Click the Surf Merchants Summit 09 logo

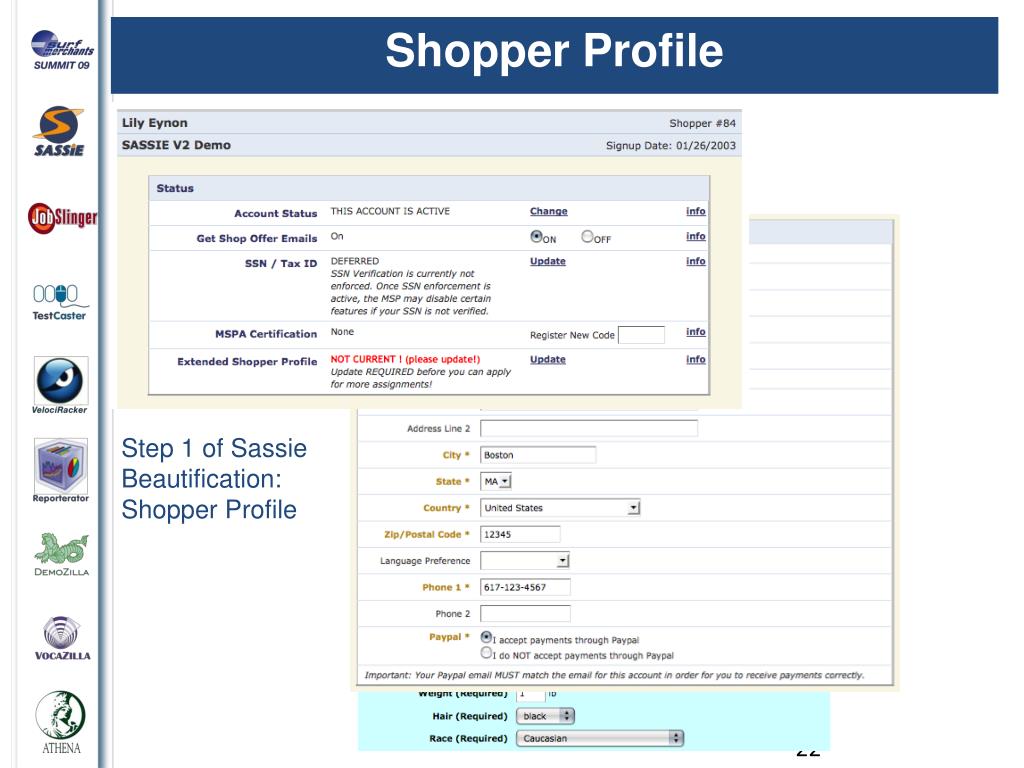pos(62,50)
